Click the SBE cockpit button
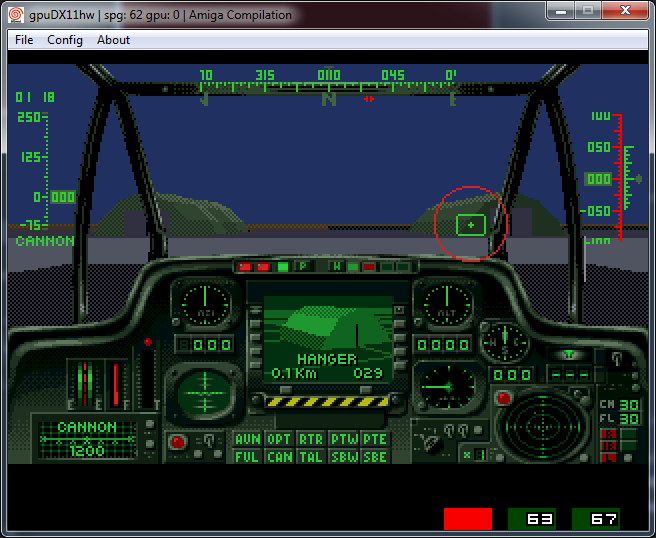Image resolution: width=656 pixels, height=538 pixels. (x=375, y=456)
